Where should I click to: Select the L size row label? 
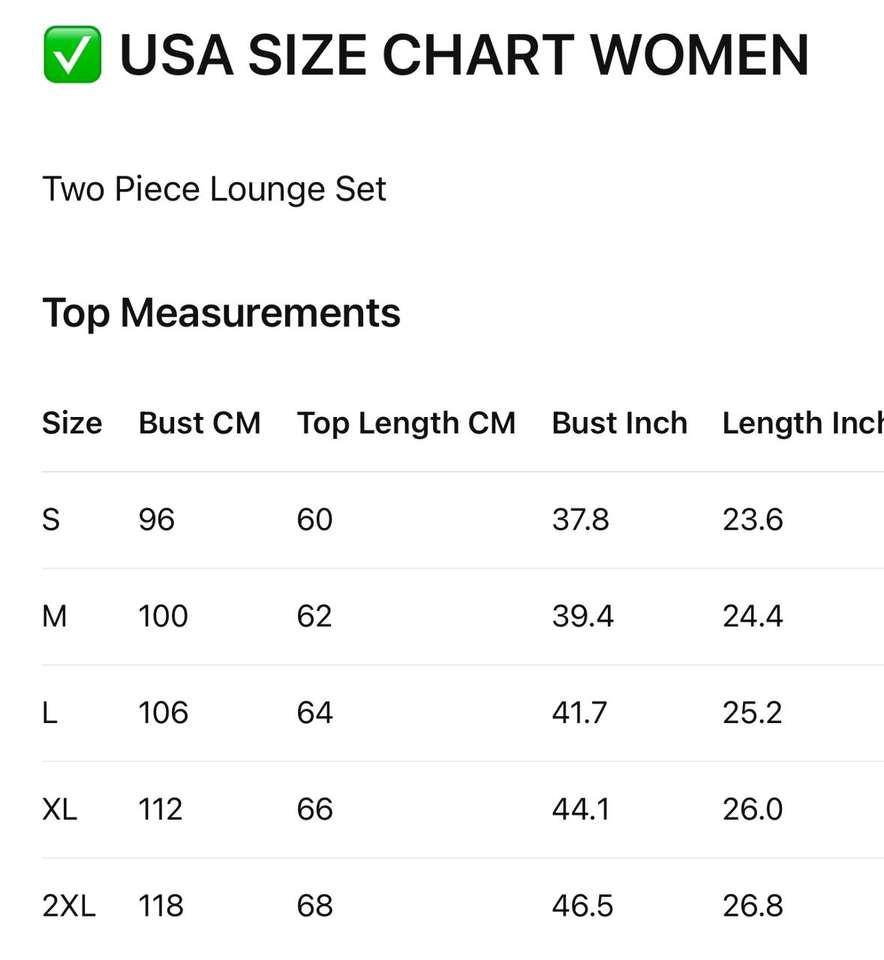(x=50, y=713)
